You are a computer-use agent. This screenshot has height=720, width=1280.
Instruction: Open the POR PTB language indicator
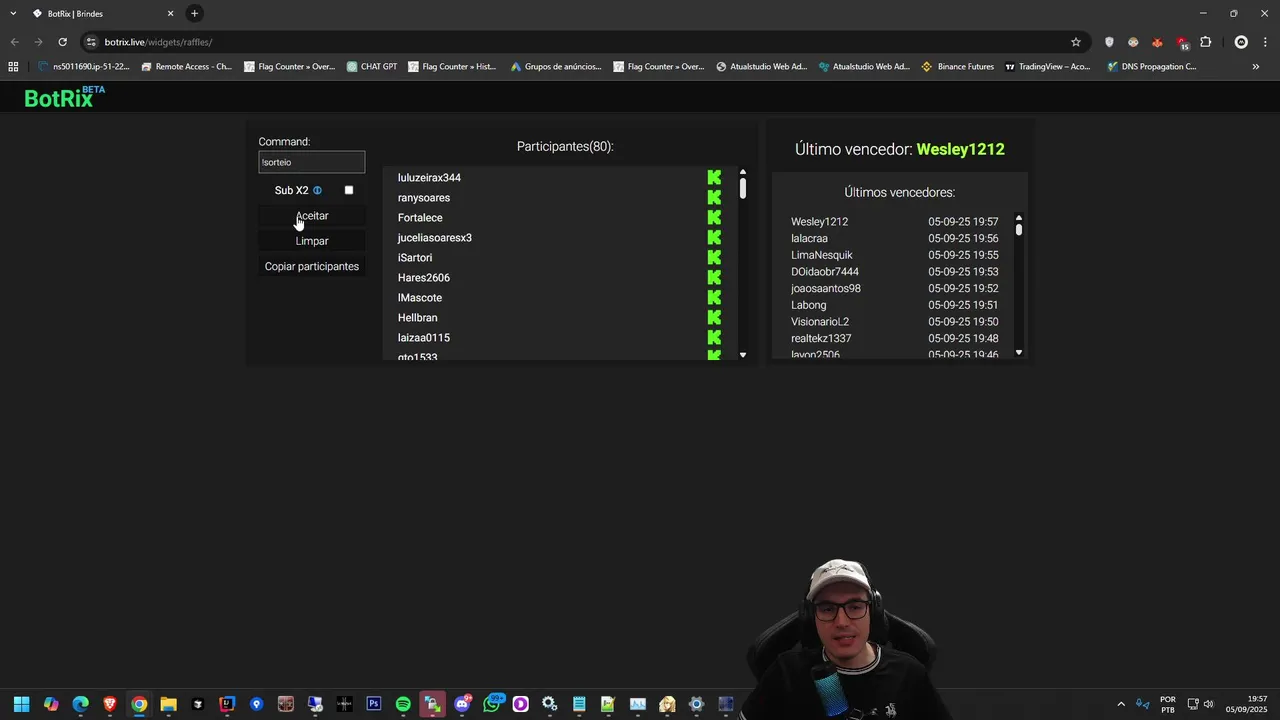(1168, 704)
